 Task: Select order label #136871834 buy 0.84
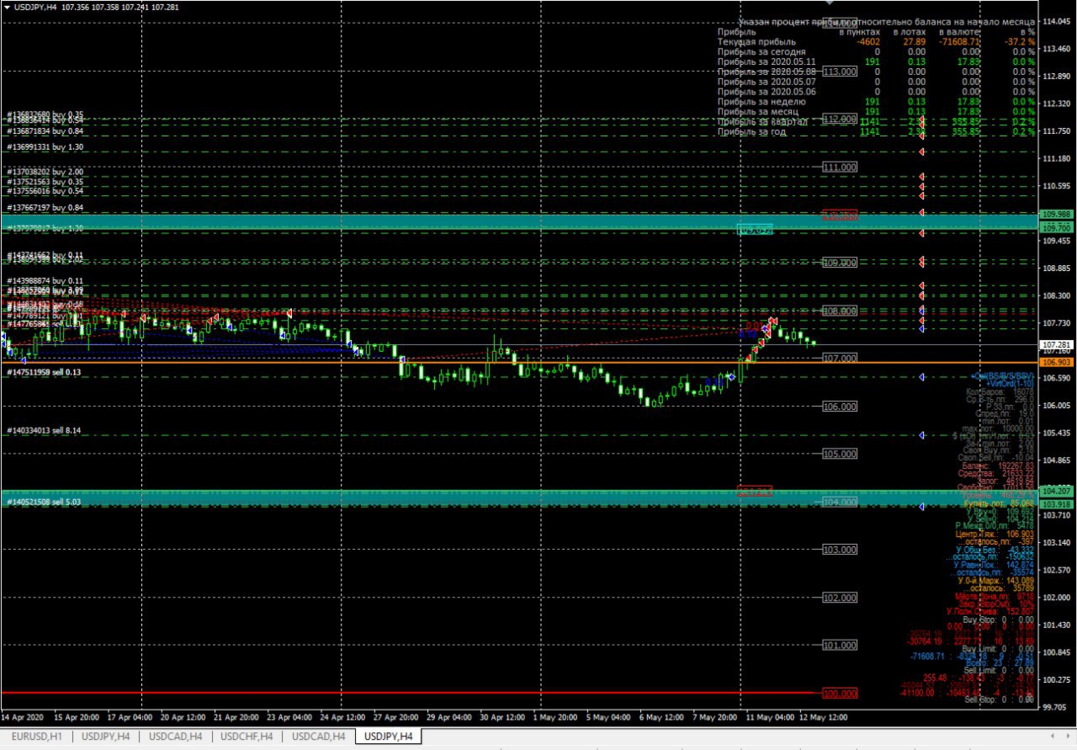(45, 131)
